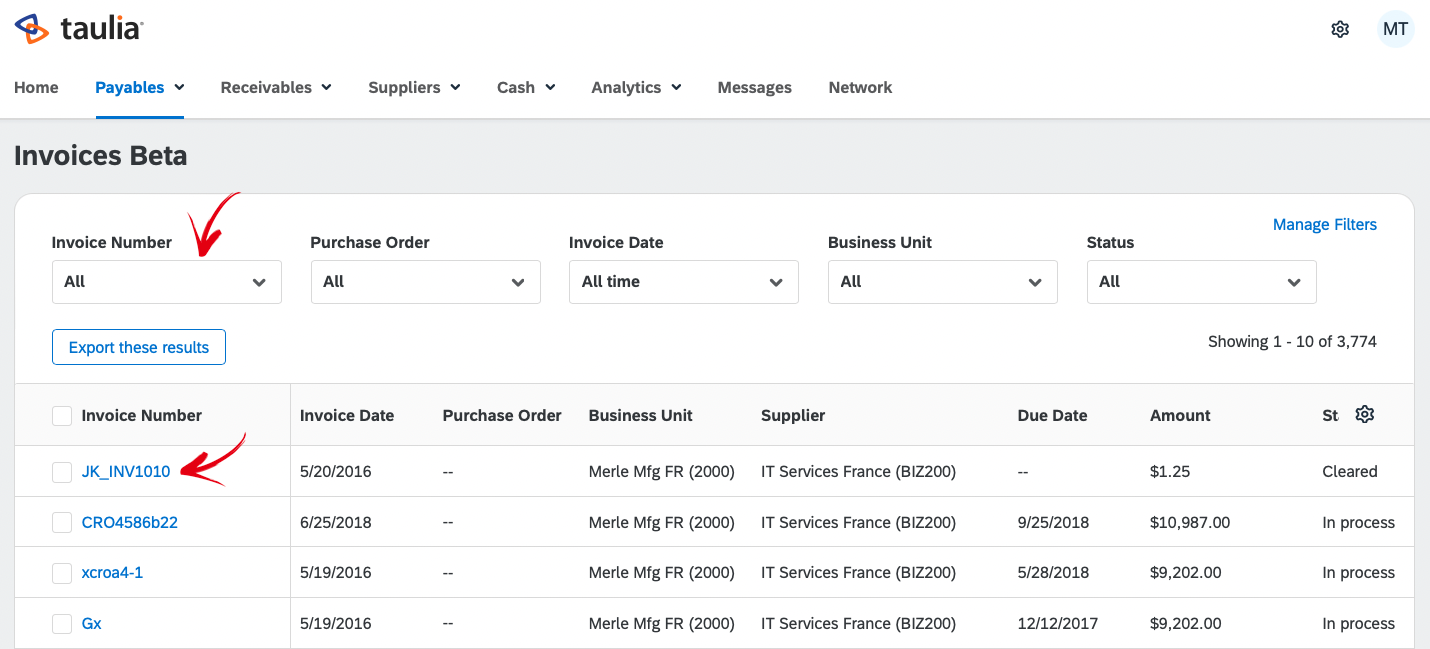This screenshot has width=1430, height=649.
Task: Click the Due Date column header
Action: [x=1052, y=415]
